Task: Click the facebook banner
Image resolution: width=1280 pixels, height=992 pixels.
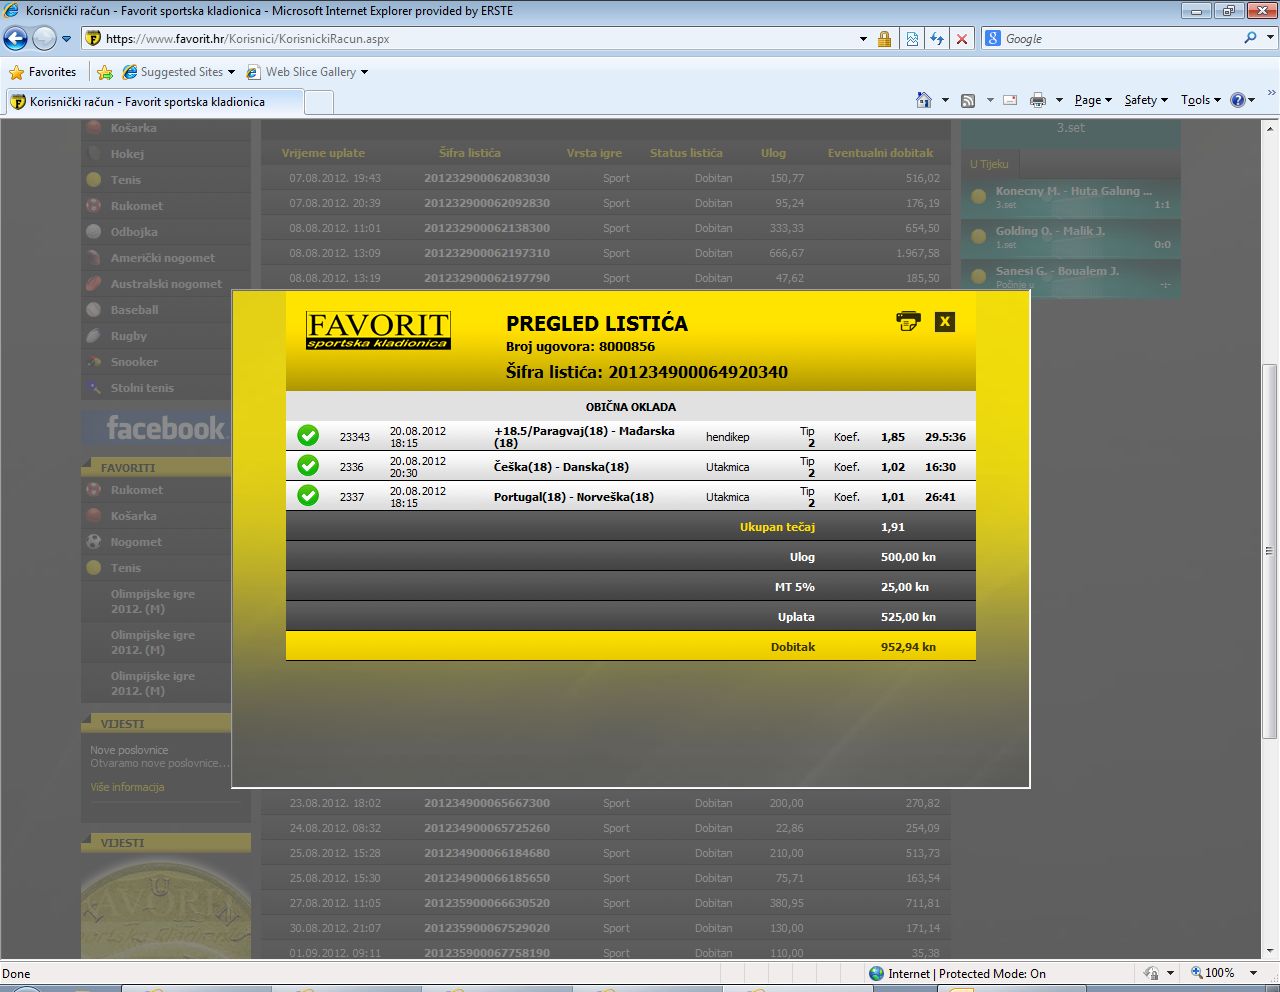Action: pos(157,429)
